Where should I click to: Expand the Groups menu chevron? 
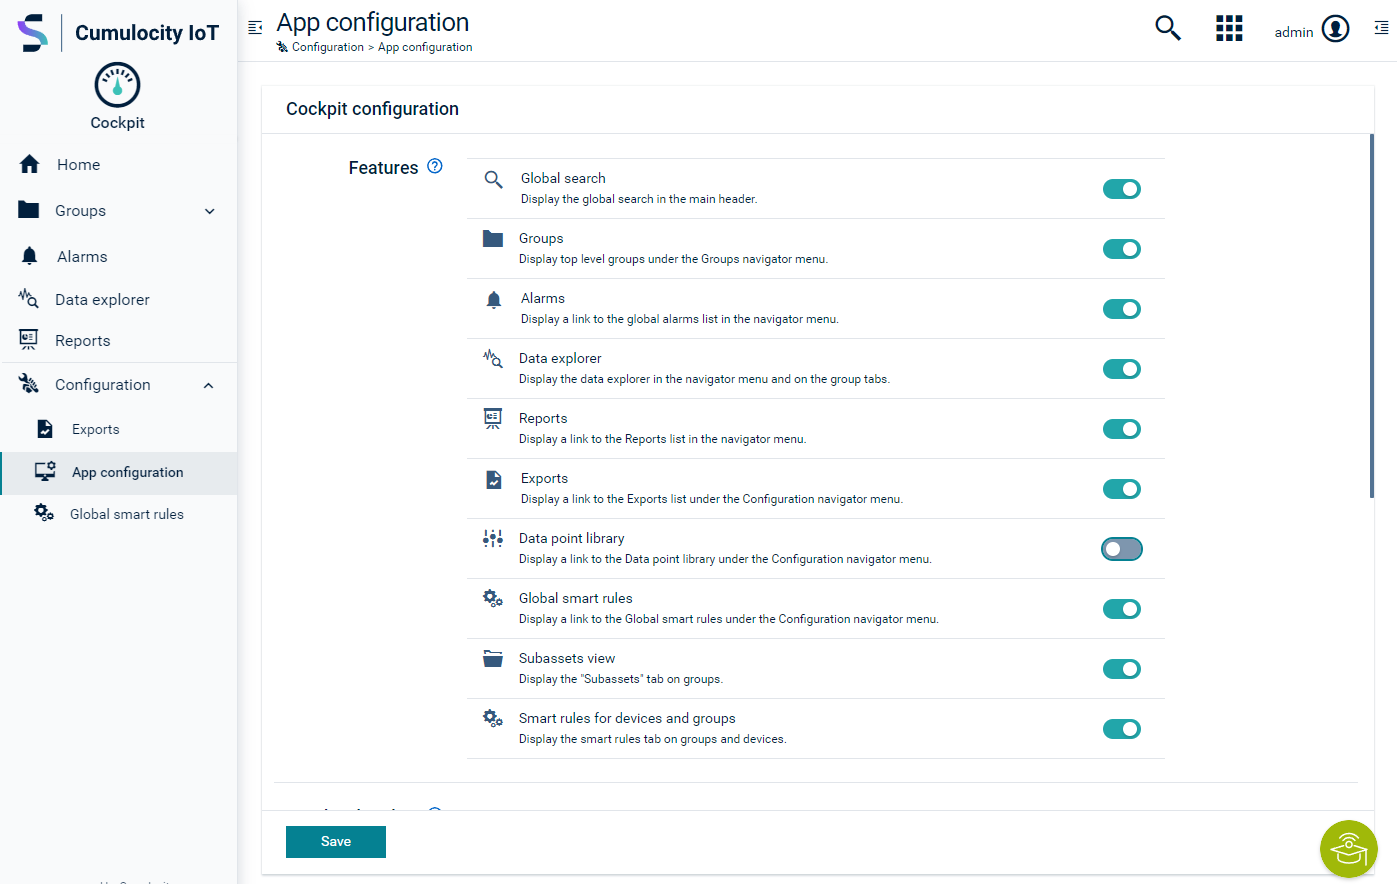click(209, 211)
